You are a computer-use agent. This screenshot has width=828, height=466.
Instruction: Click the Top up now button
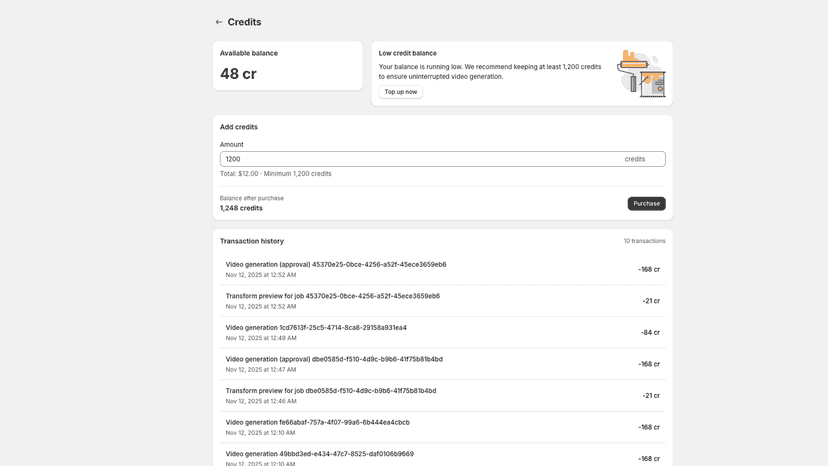click(400, 92)
